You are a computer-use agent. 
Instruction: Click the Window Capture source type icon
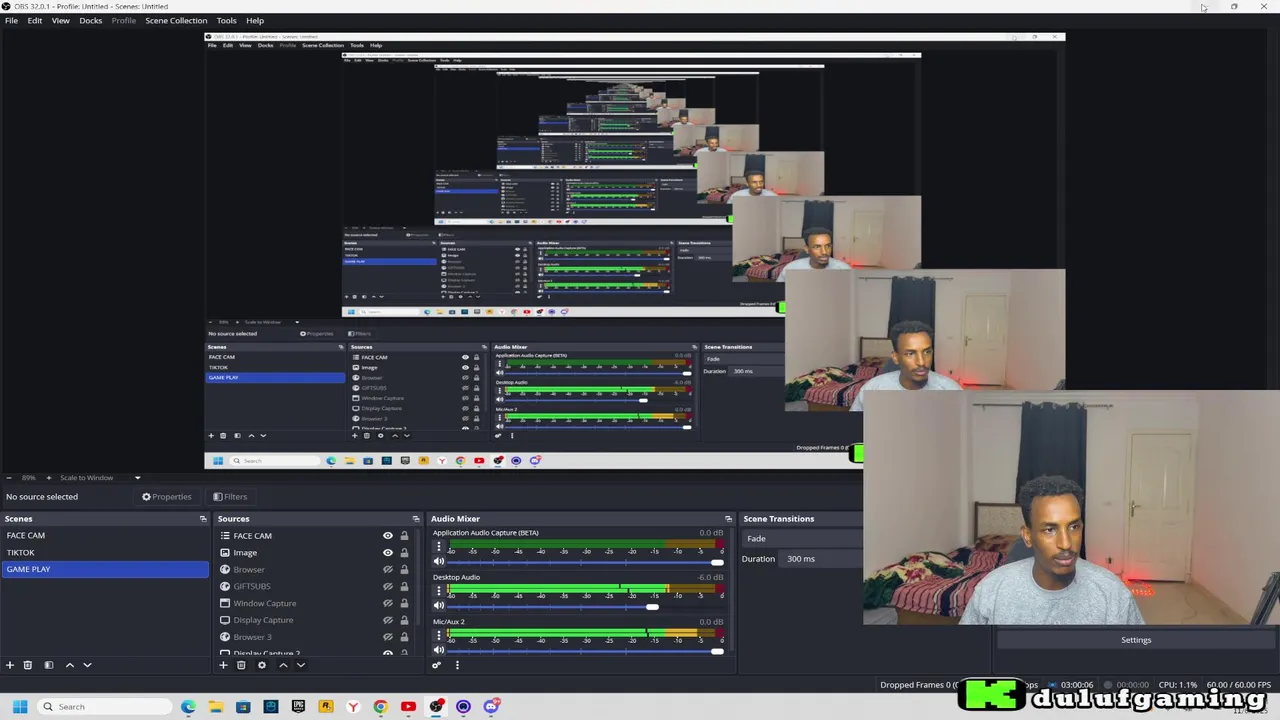coord(225,603)
